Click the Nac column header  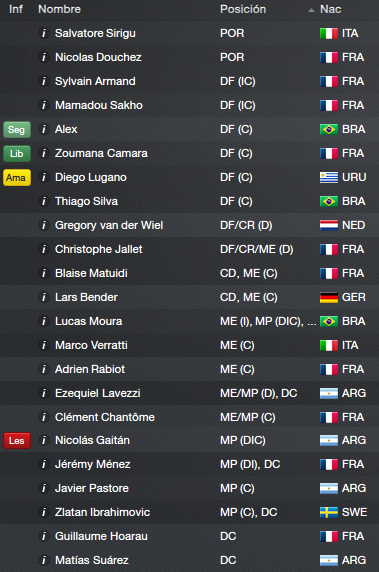tap(330, 9)
